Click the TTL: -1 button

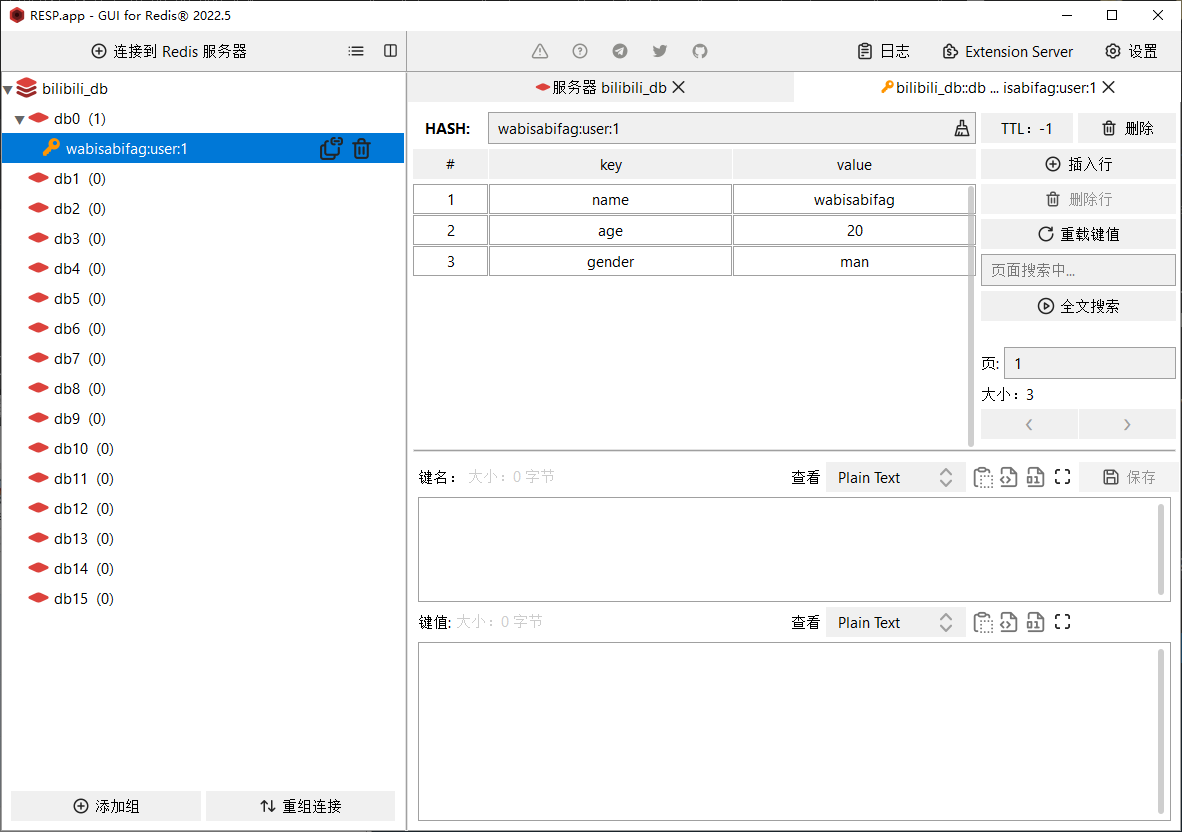click(x=1027, y=129)
